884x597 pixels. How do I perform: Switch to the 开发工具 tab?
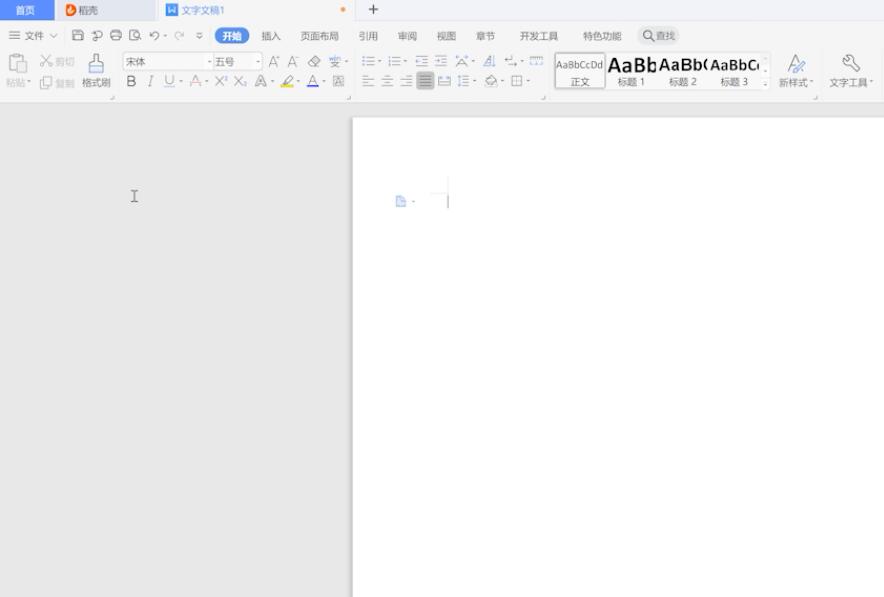[x=538, y=36]
